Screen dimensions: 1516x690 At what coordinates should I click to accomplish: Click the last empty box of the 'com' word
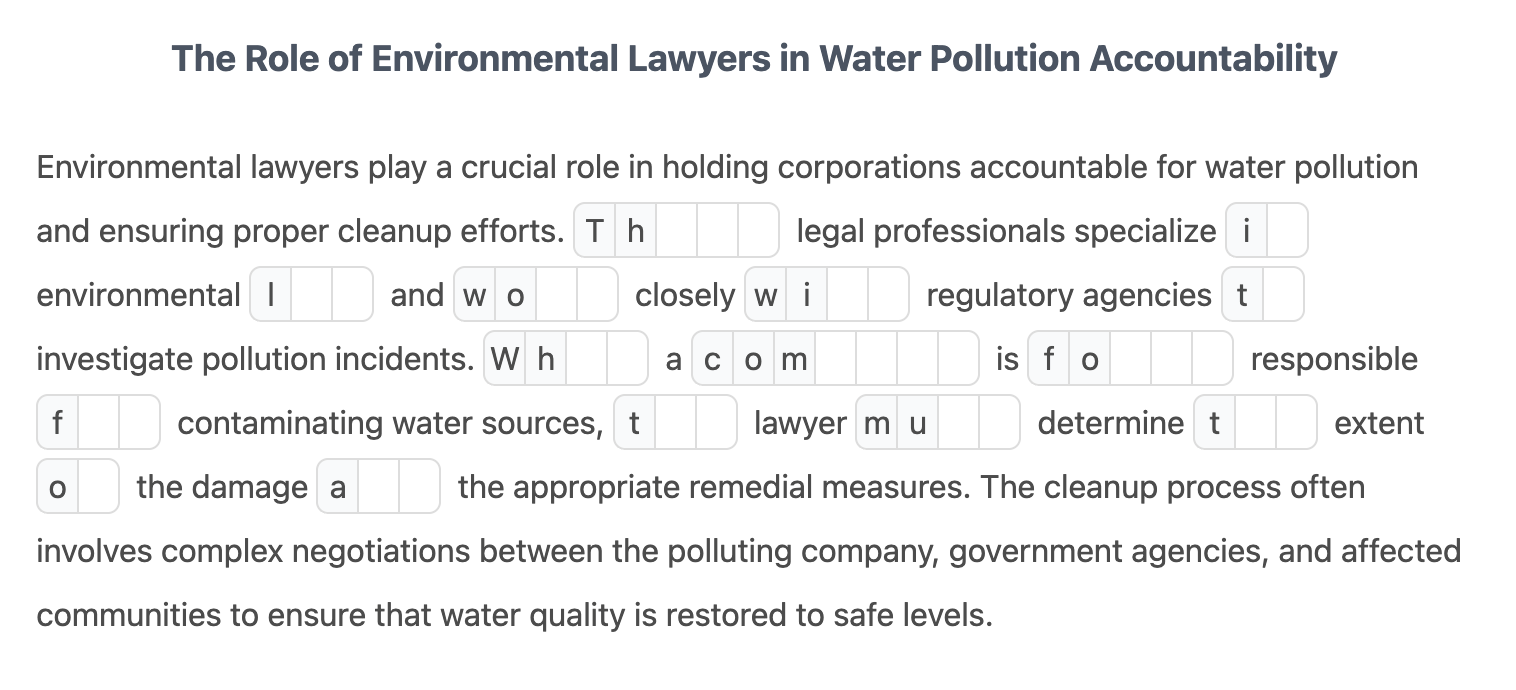coord(957,359)
